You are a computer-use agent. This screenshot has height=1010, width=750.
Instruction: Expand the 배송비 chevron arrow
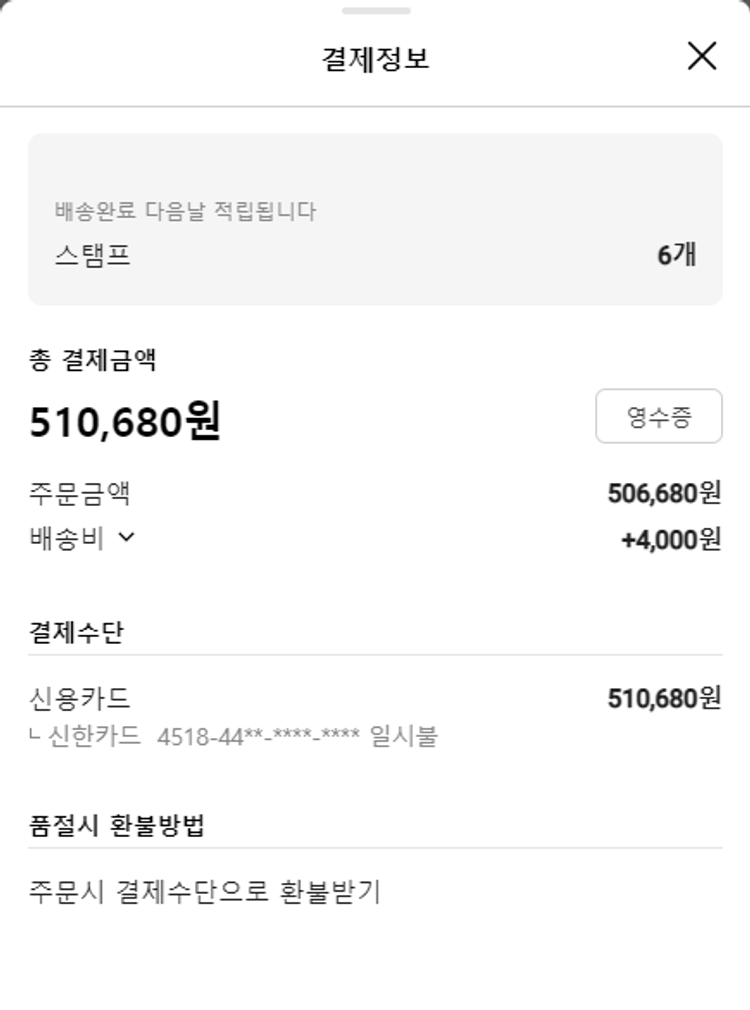(126, 537)
